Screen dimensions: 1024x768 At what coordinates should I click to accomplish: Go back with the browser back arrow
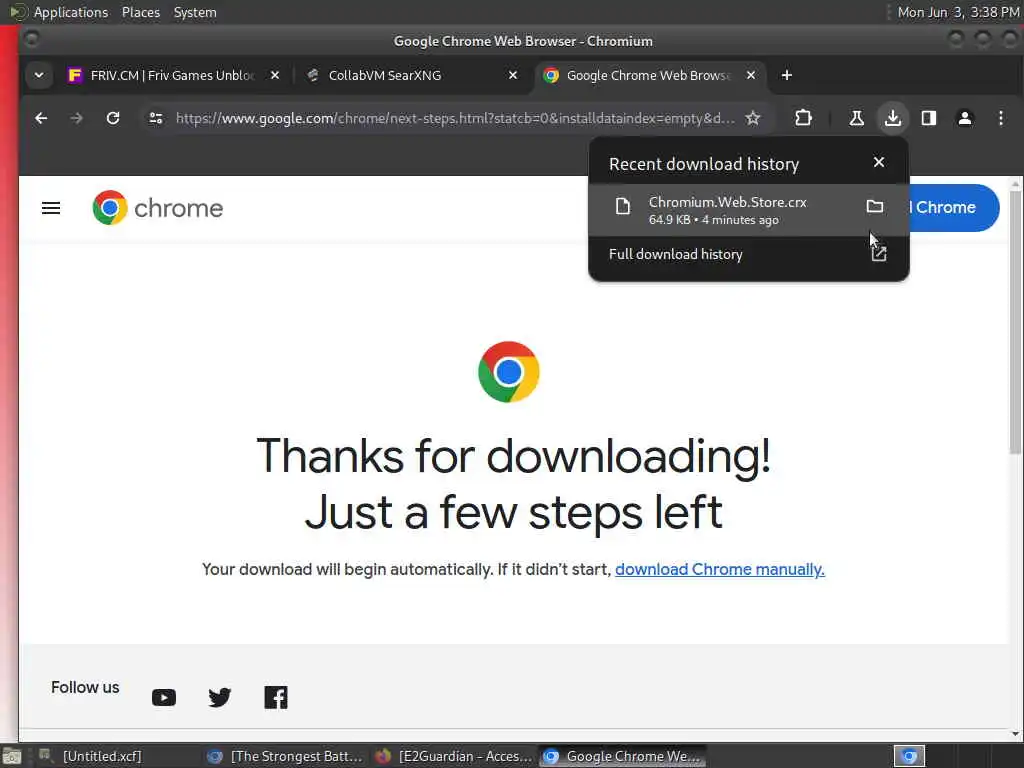(41, 118)
